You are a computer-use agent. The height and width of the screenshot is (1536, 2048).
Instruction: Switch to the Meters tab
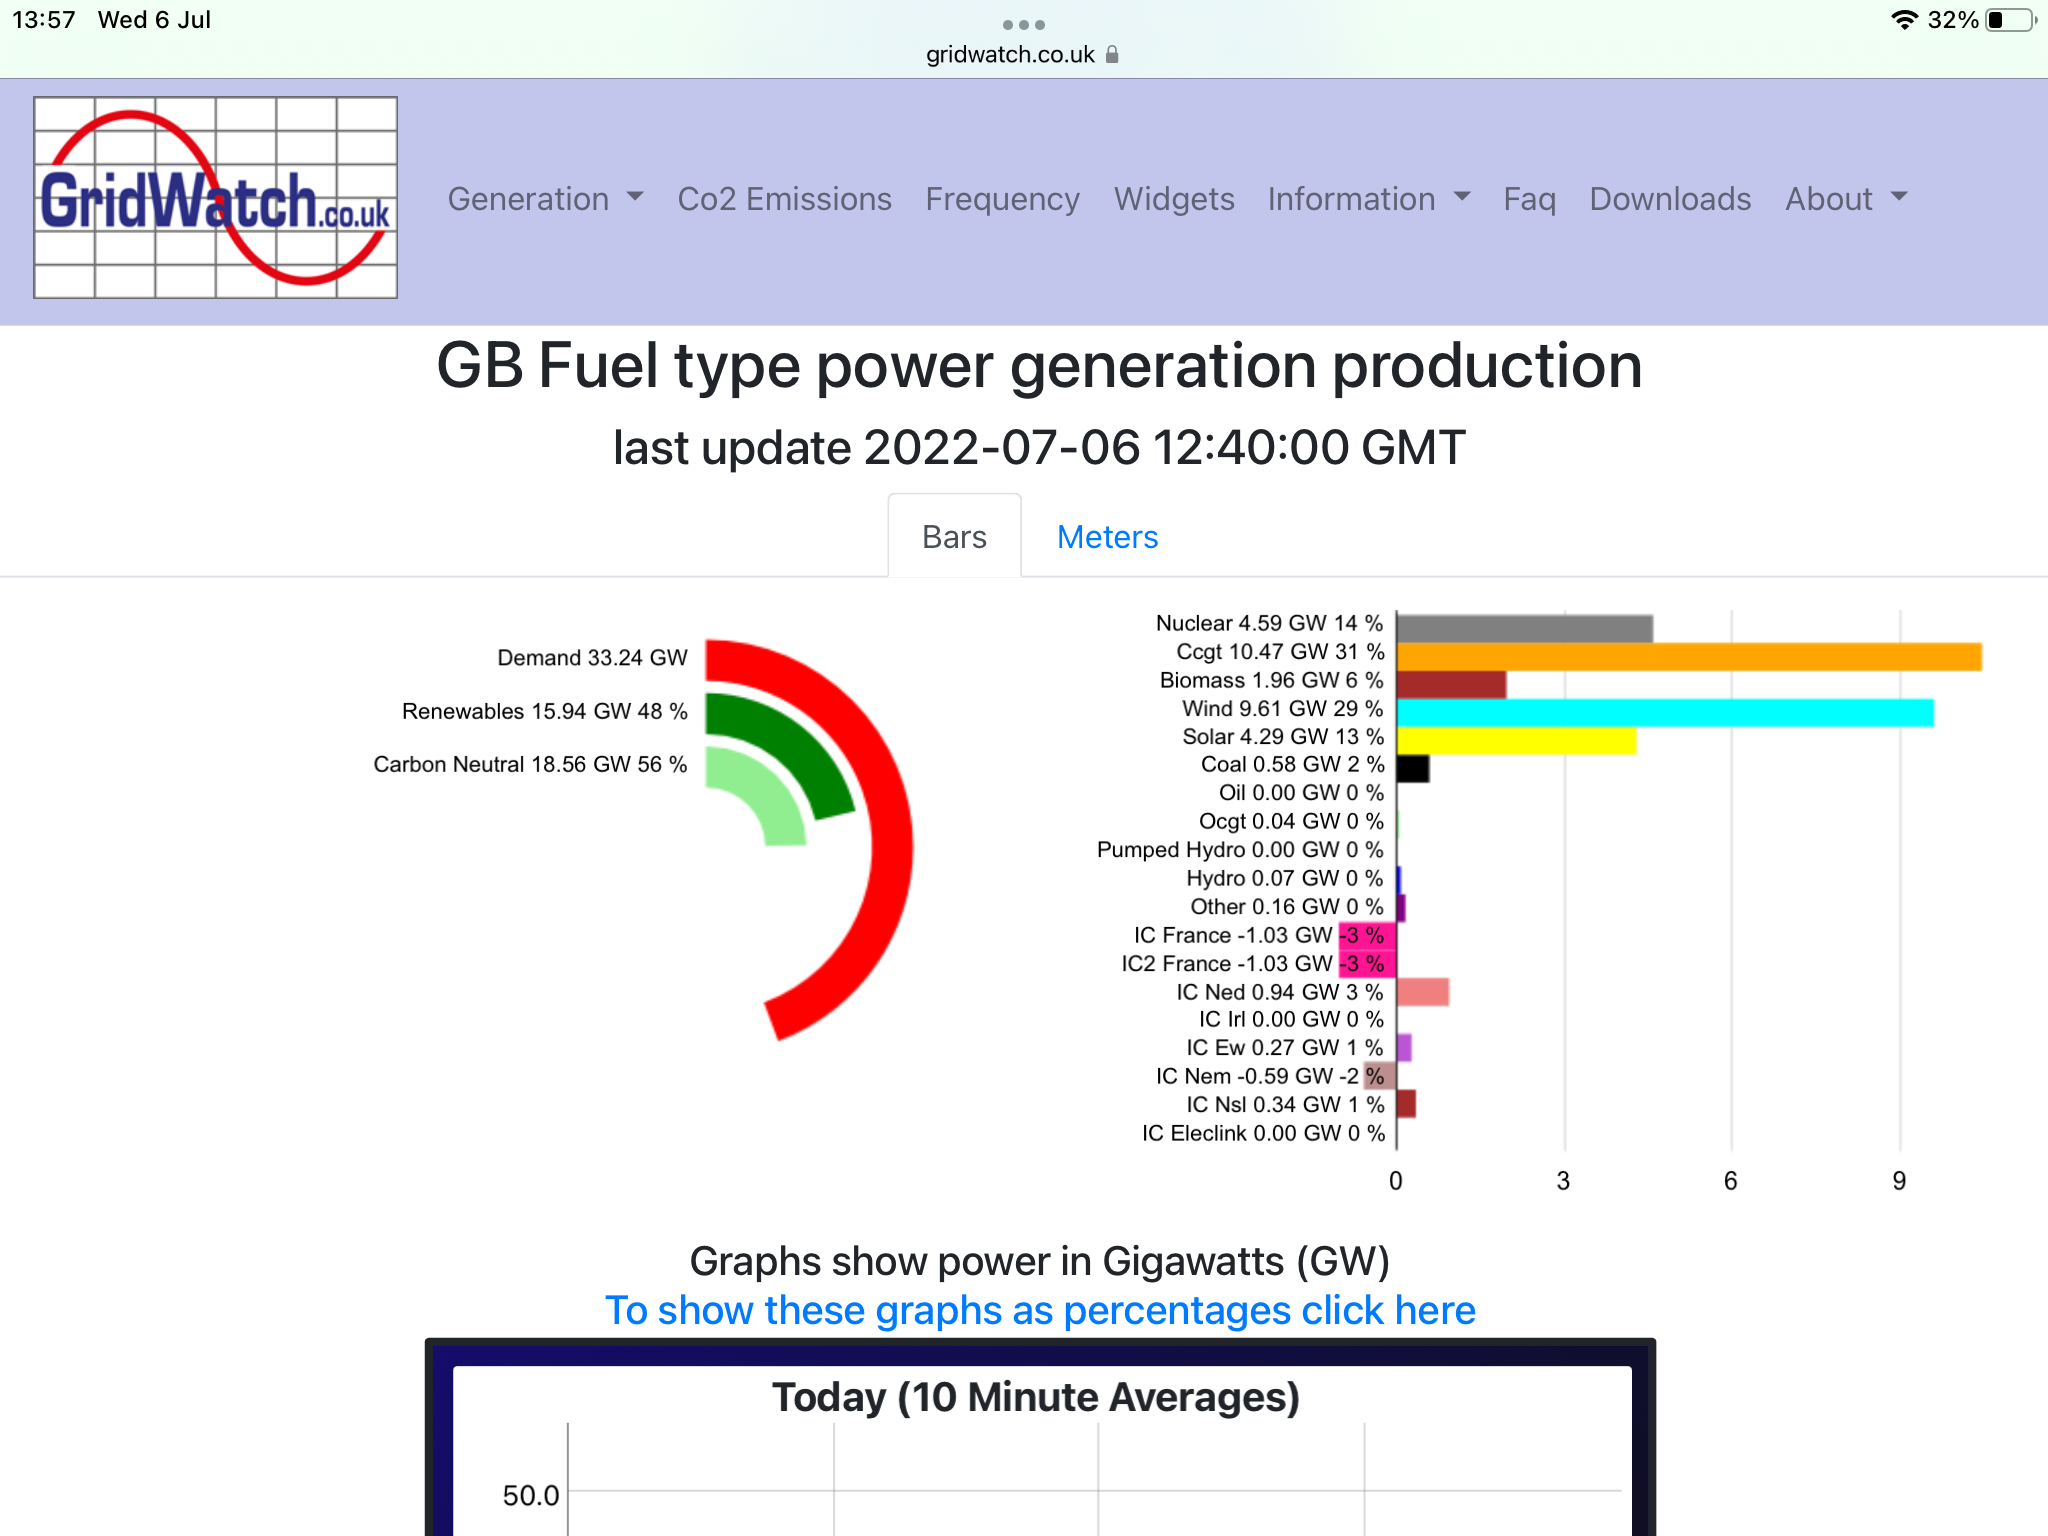(1107, 537)
